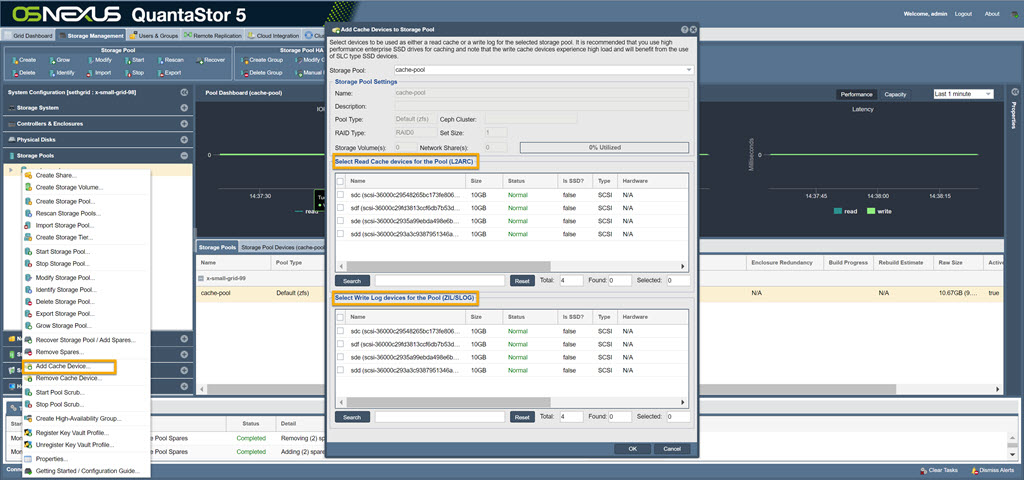The image size is (1024, 481).
Task: Expand the Properties side panel
Action: pyautogui.click(x=1015, y=92)
